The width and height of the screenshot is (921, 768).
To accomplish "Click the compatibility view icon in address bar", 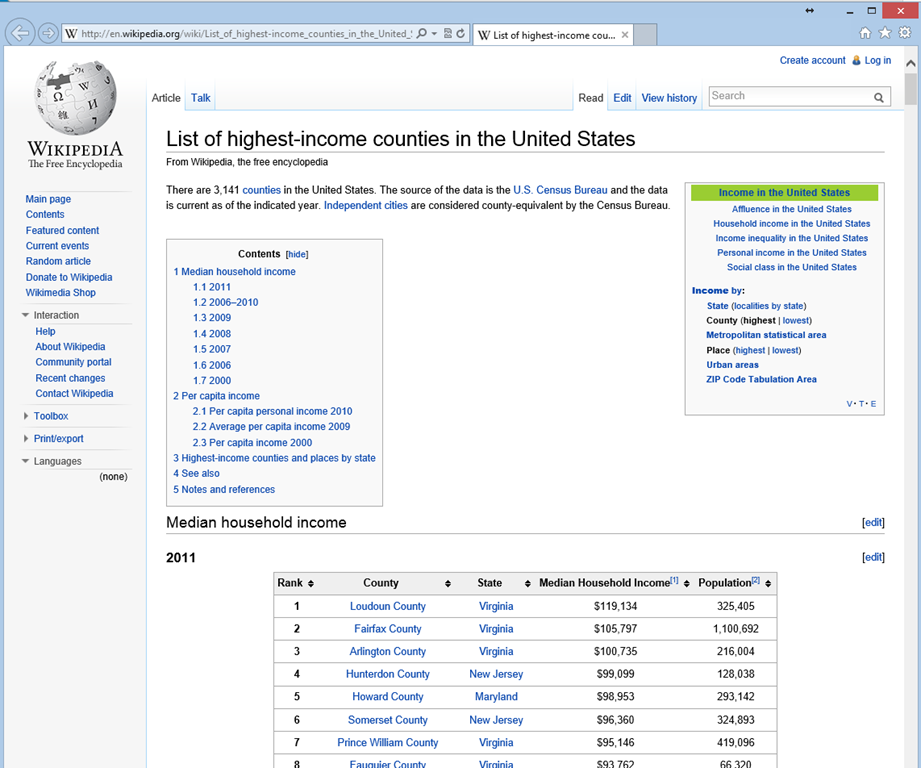I will (448, 33).
